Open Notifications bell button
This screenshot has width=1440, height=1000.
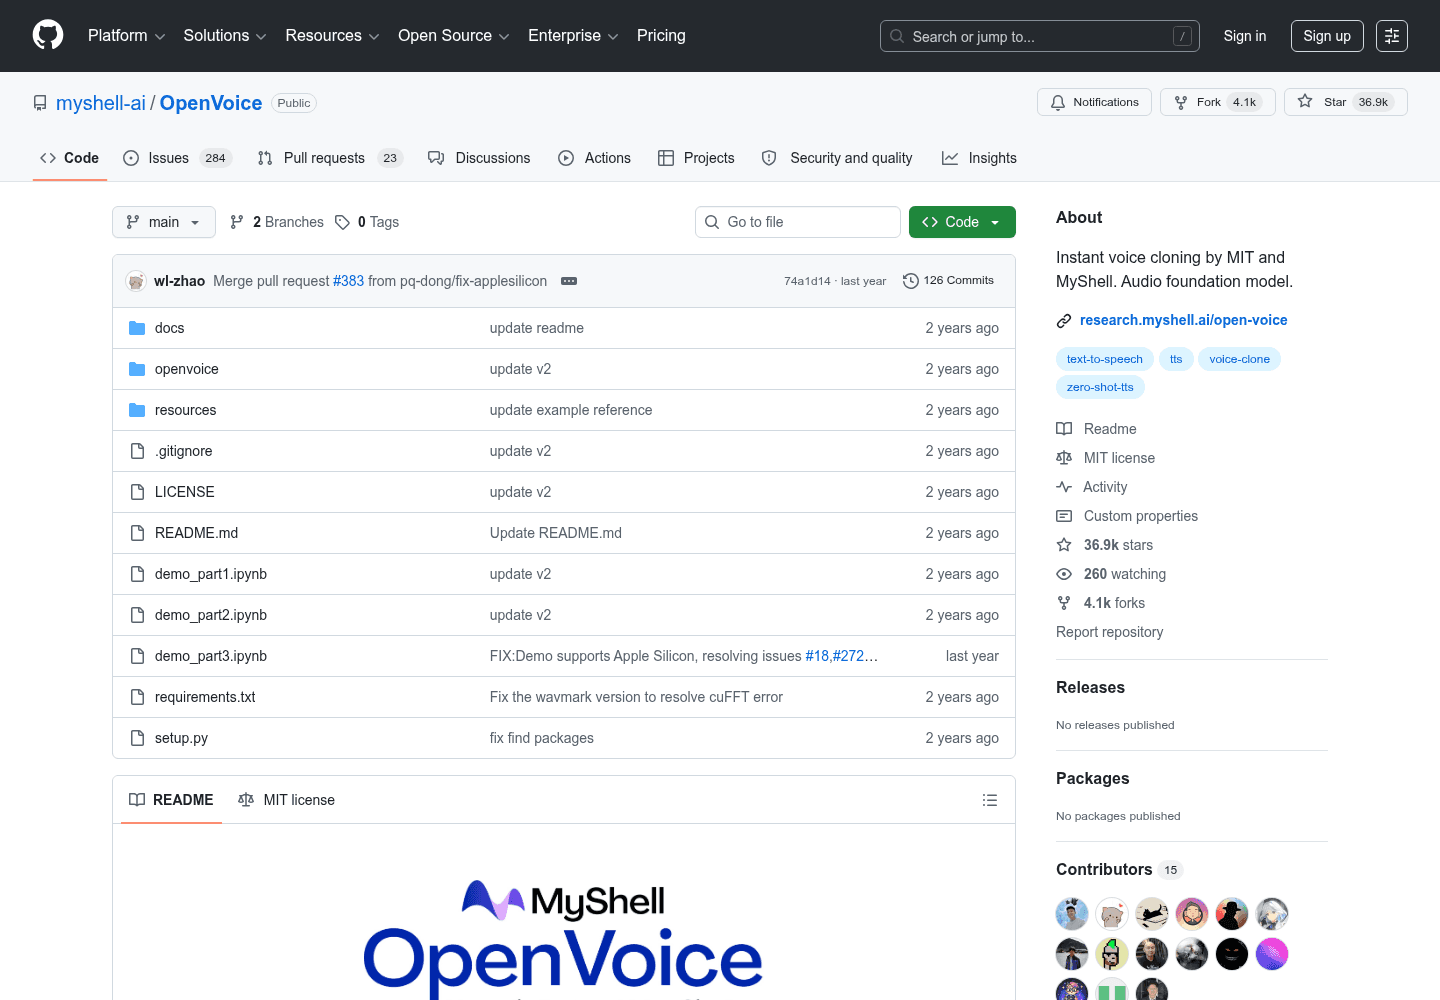[1095, 102]
